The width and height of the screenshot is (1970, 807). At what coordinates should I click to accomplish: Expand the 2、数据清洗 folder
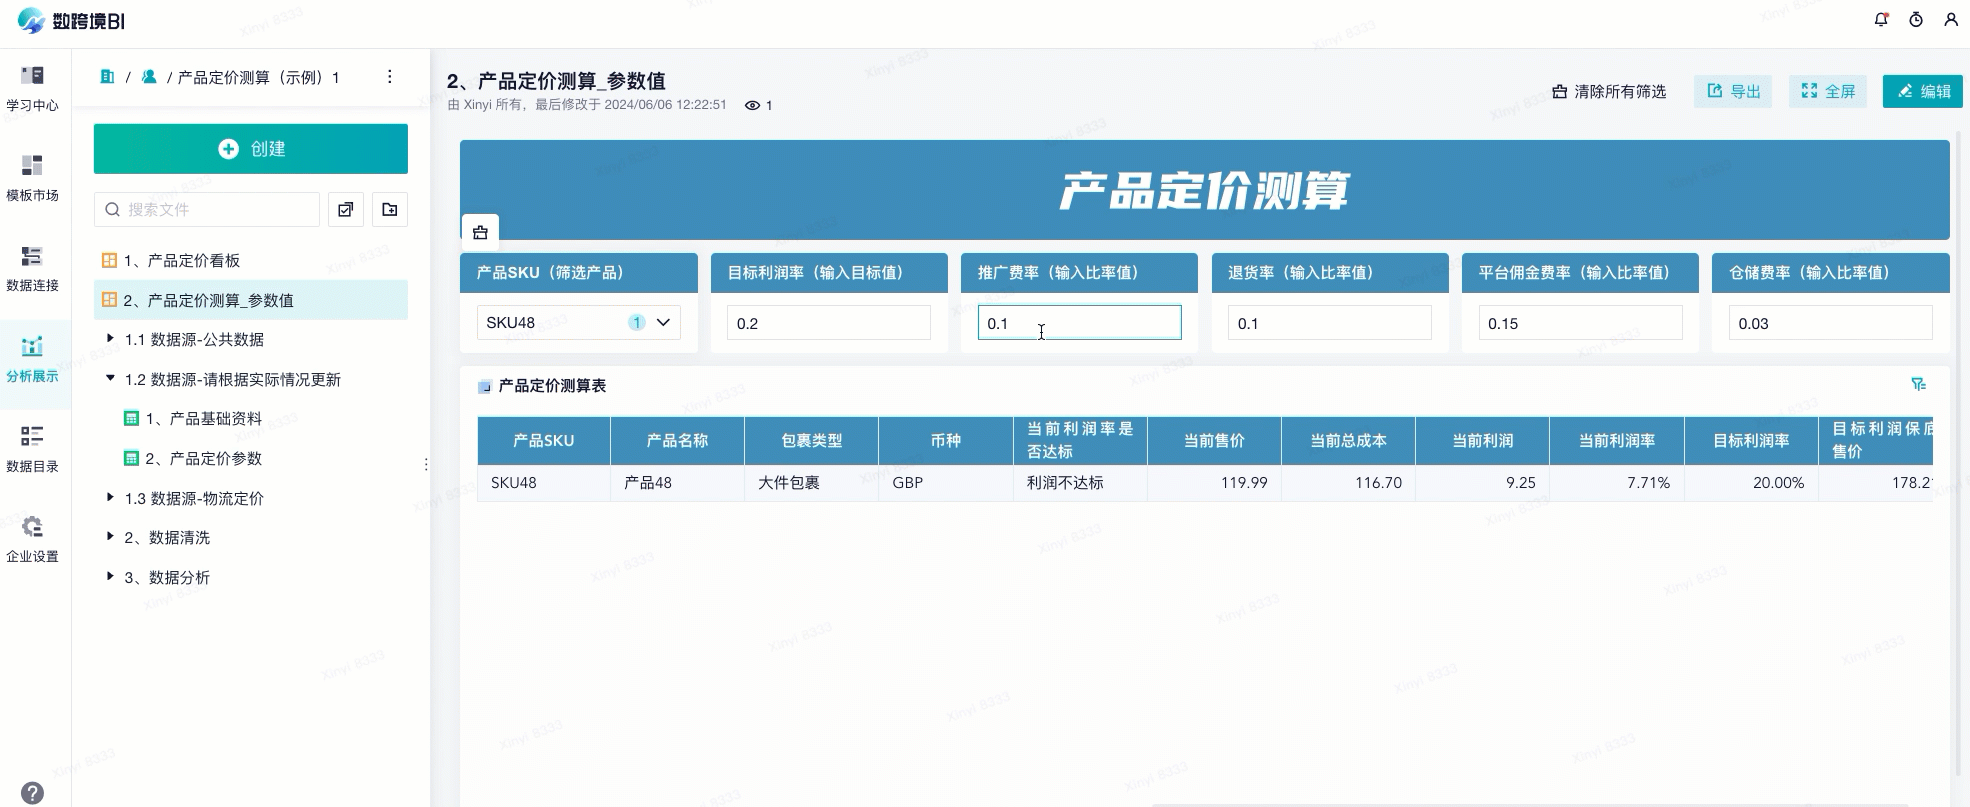click(110, 537)
